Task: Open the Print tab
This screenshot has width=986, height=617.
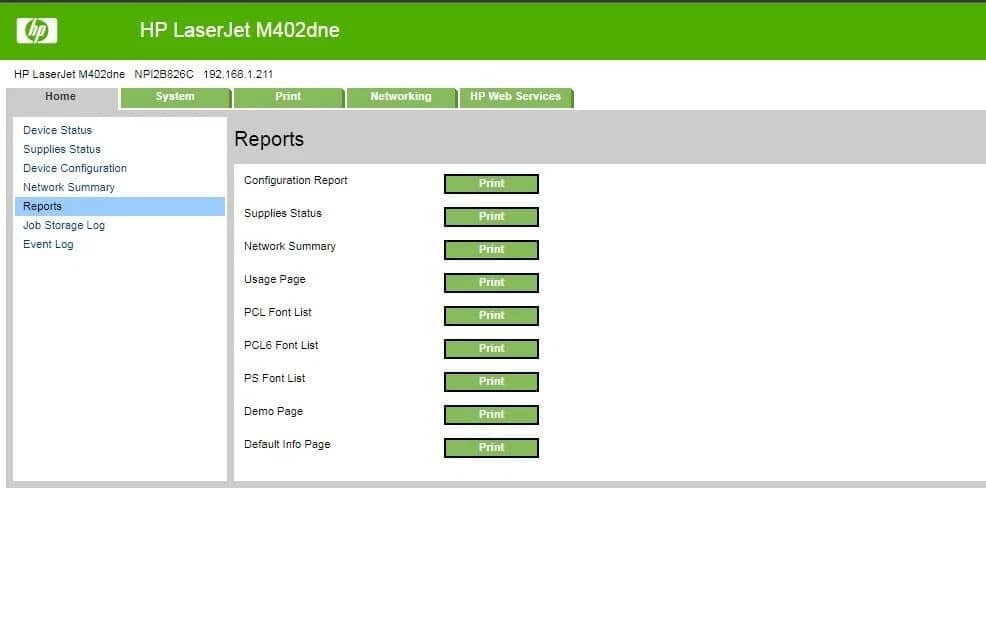Action: [288, 97]
